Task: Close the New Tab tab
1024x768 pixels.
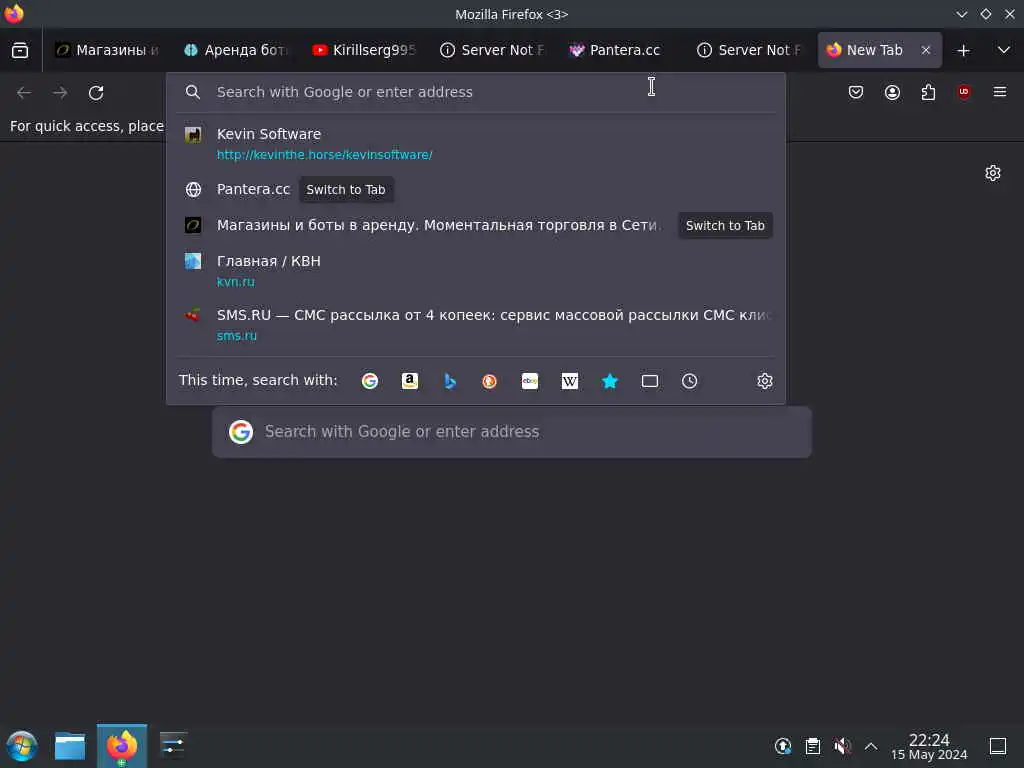Action: point(925,50)
